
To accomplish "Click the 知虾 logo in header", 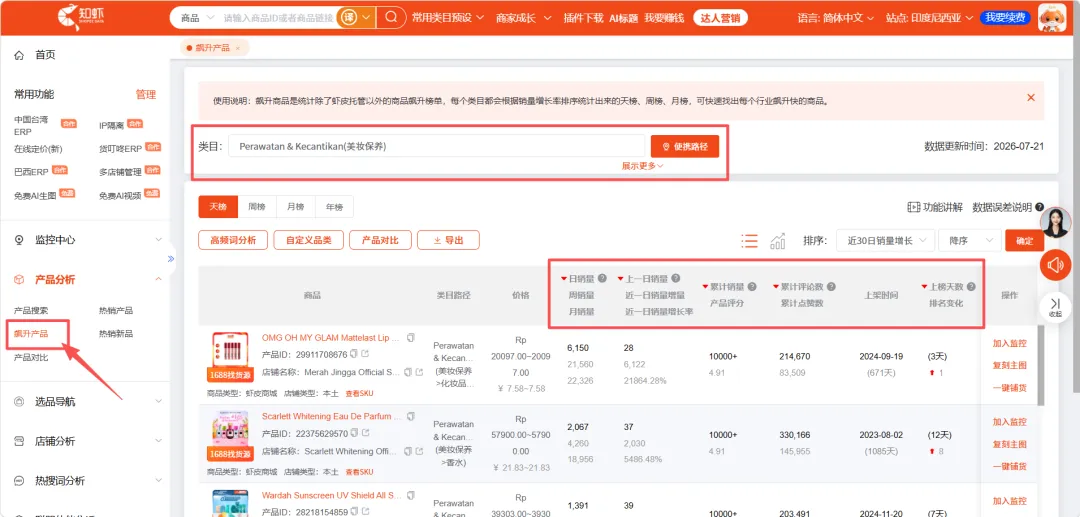I will [81, 17].
